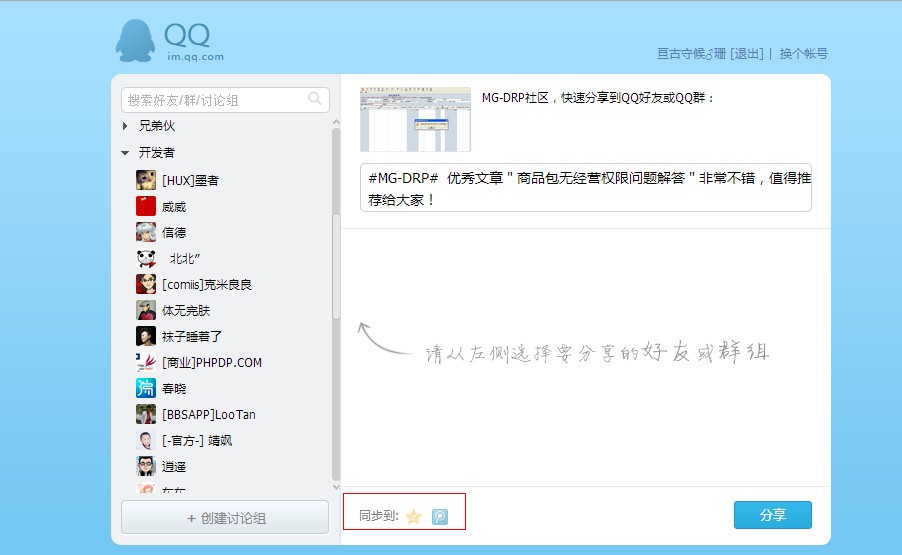Select friend name 逍遥
The height and width of the screenshot is (555, 902).
click(174, 466)
